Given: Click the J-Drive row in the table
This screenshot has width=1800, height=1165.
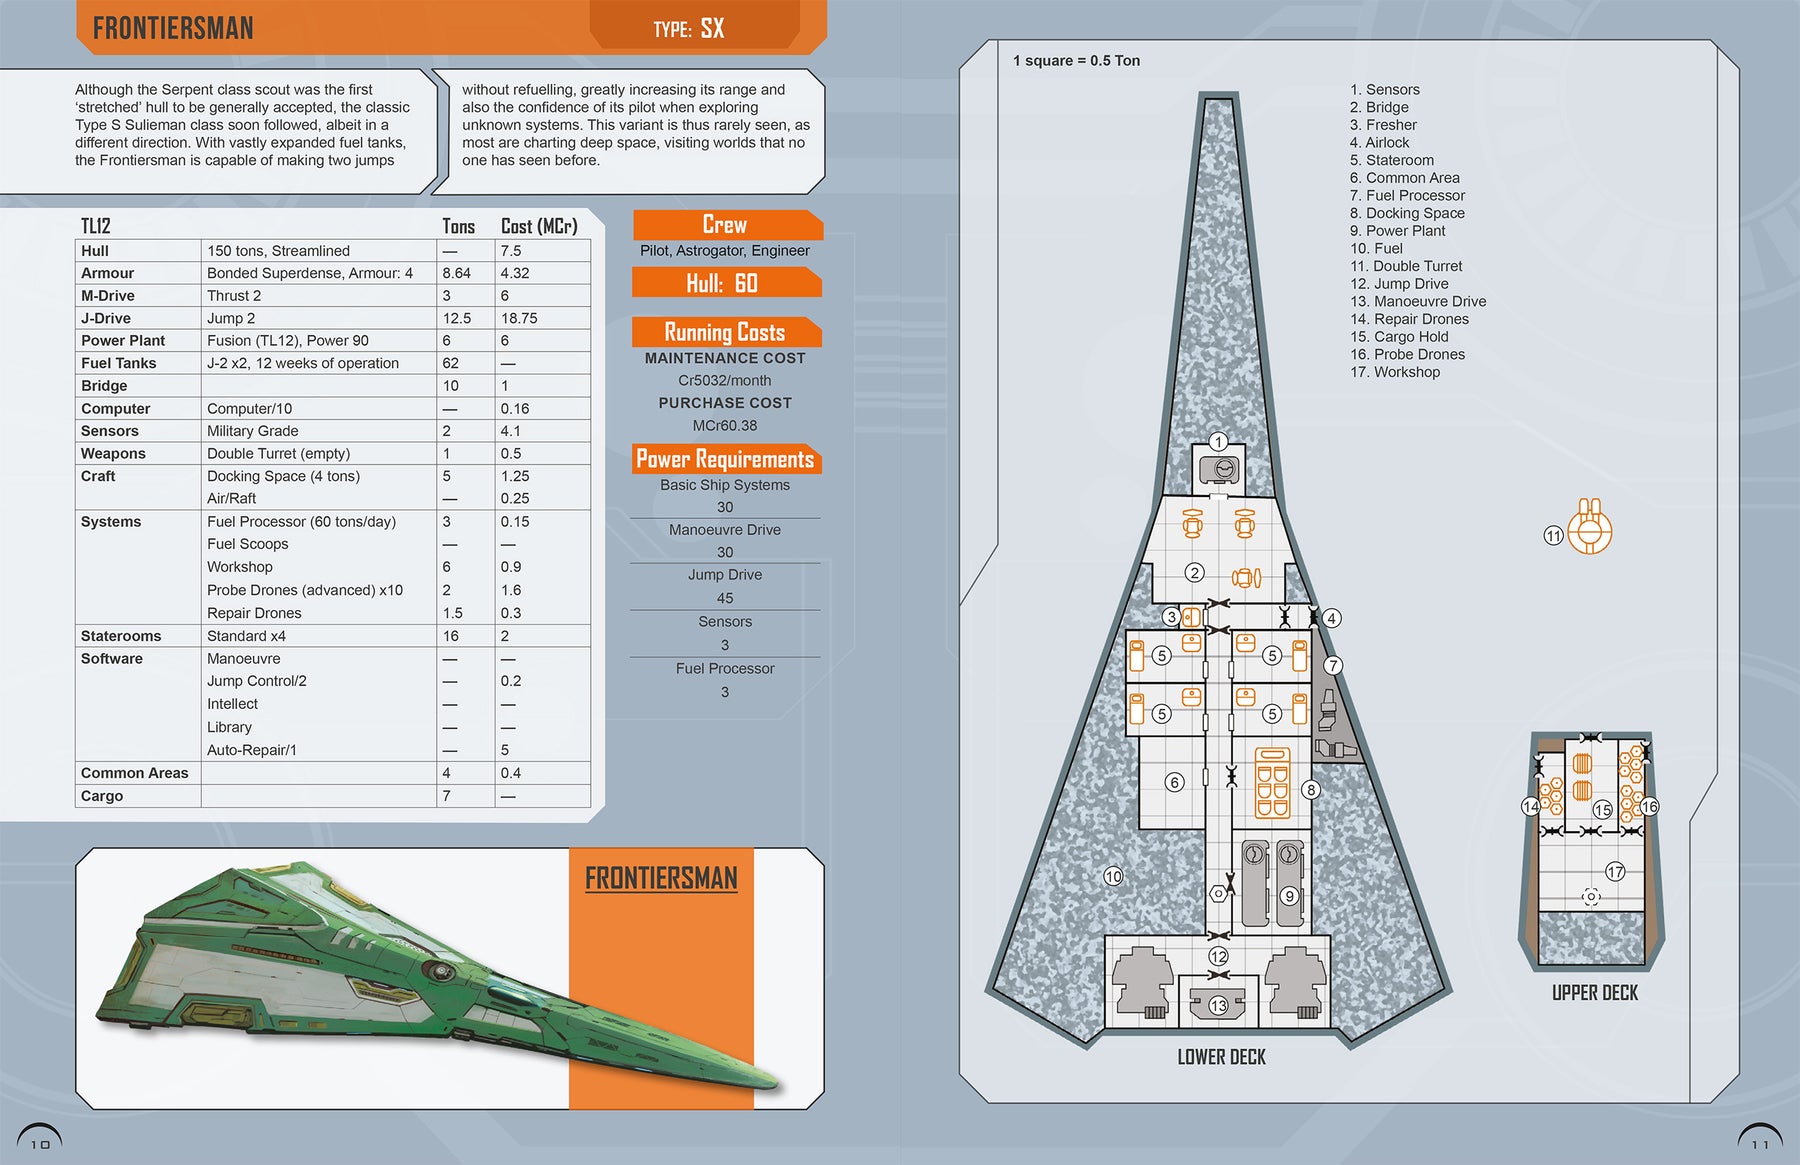Looking at the screenshot, I should tap(332, 318).
